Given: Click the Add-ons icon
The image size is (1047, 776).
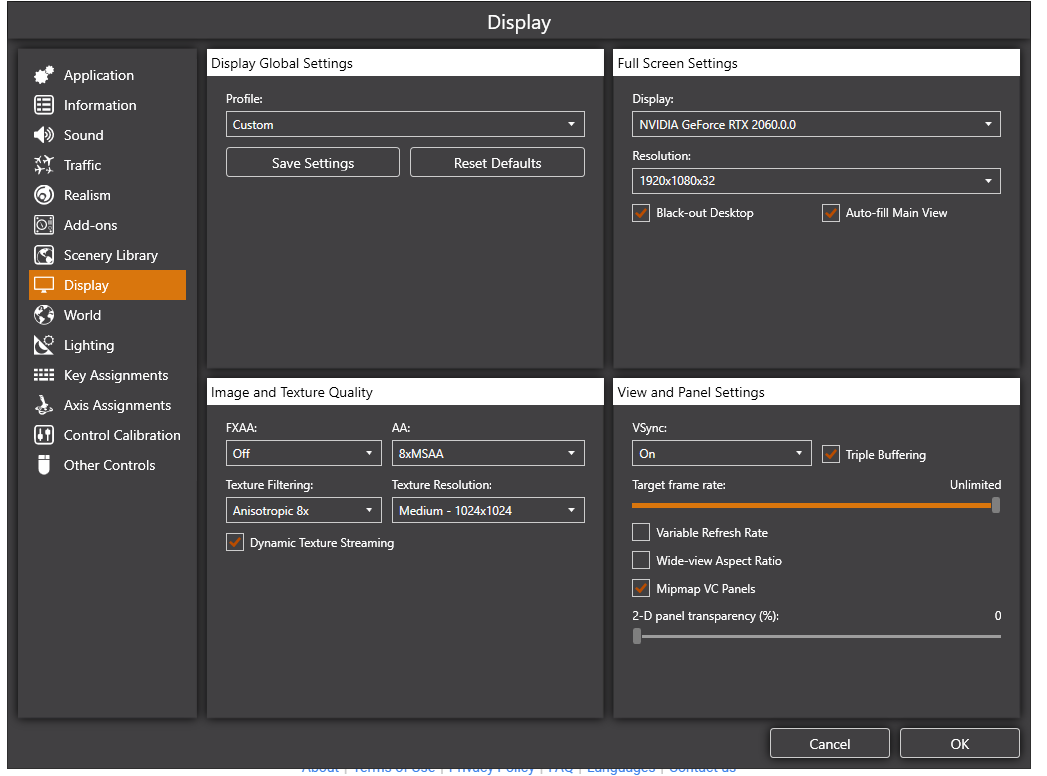Looking at the screenshot, I should (44, 225).
